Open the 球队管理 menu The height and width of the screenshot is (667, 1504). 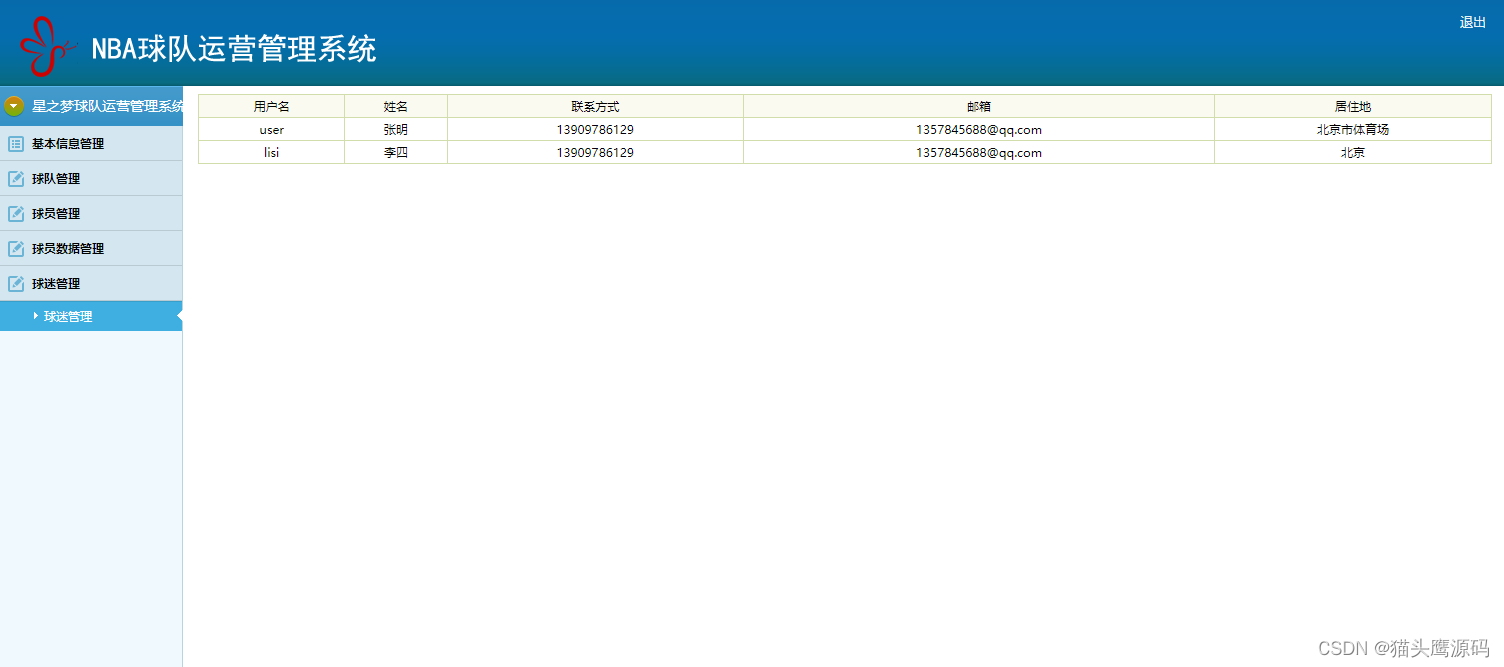[x=91, y=179]
